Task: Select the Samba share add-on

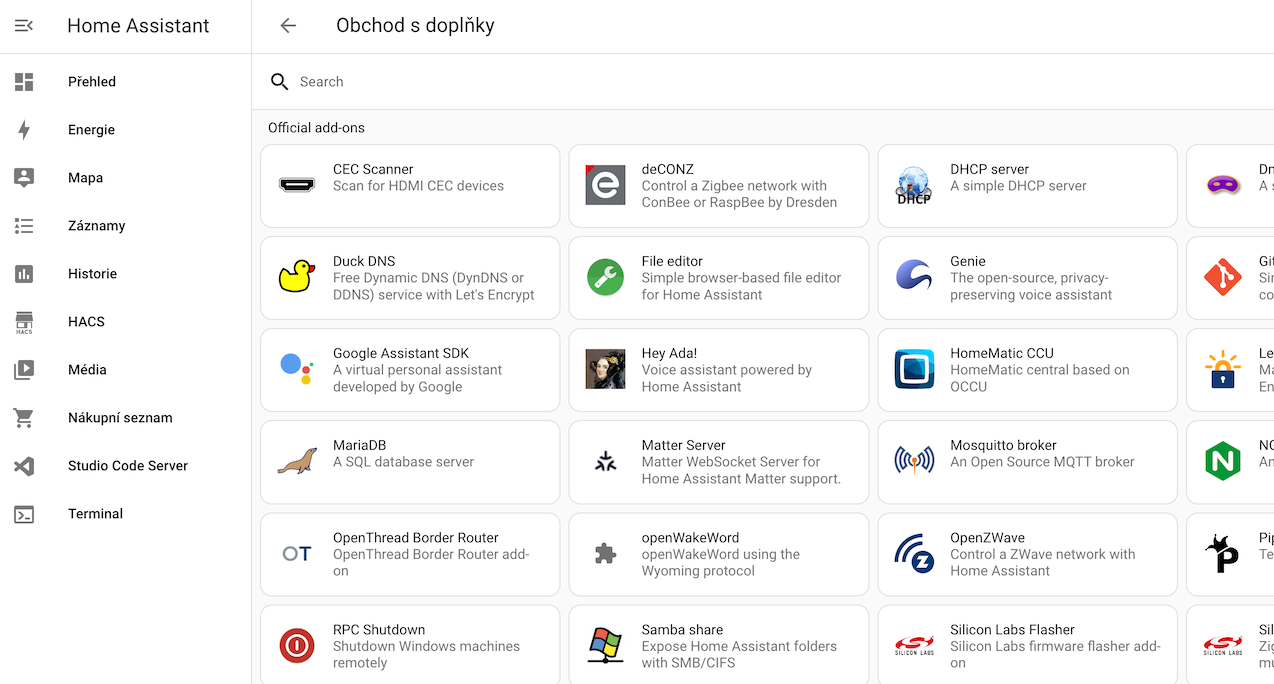Action: pyautogui.click(x=718, y=643)
